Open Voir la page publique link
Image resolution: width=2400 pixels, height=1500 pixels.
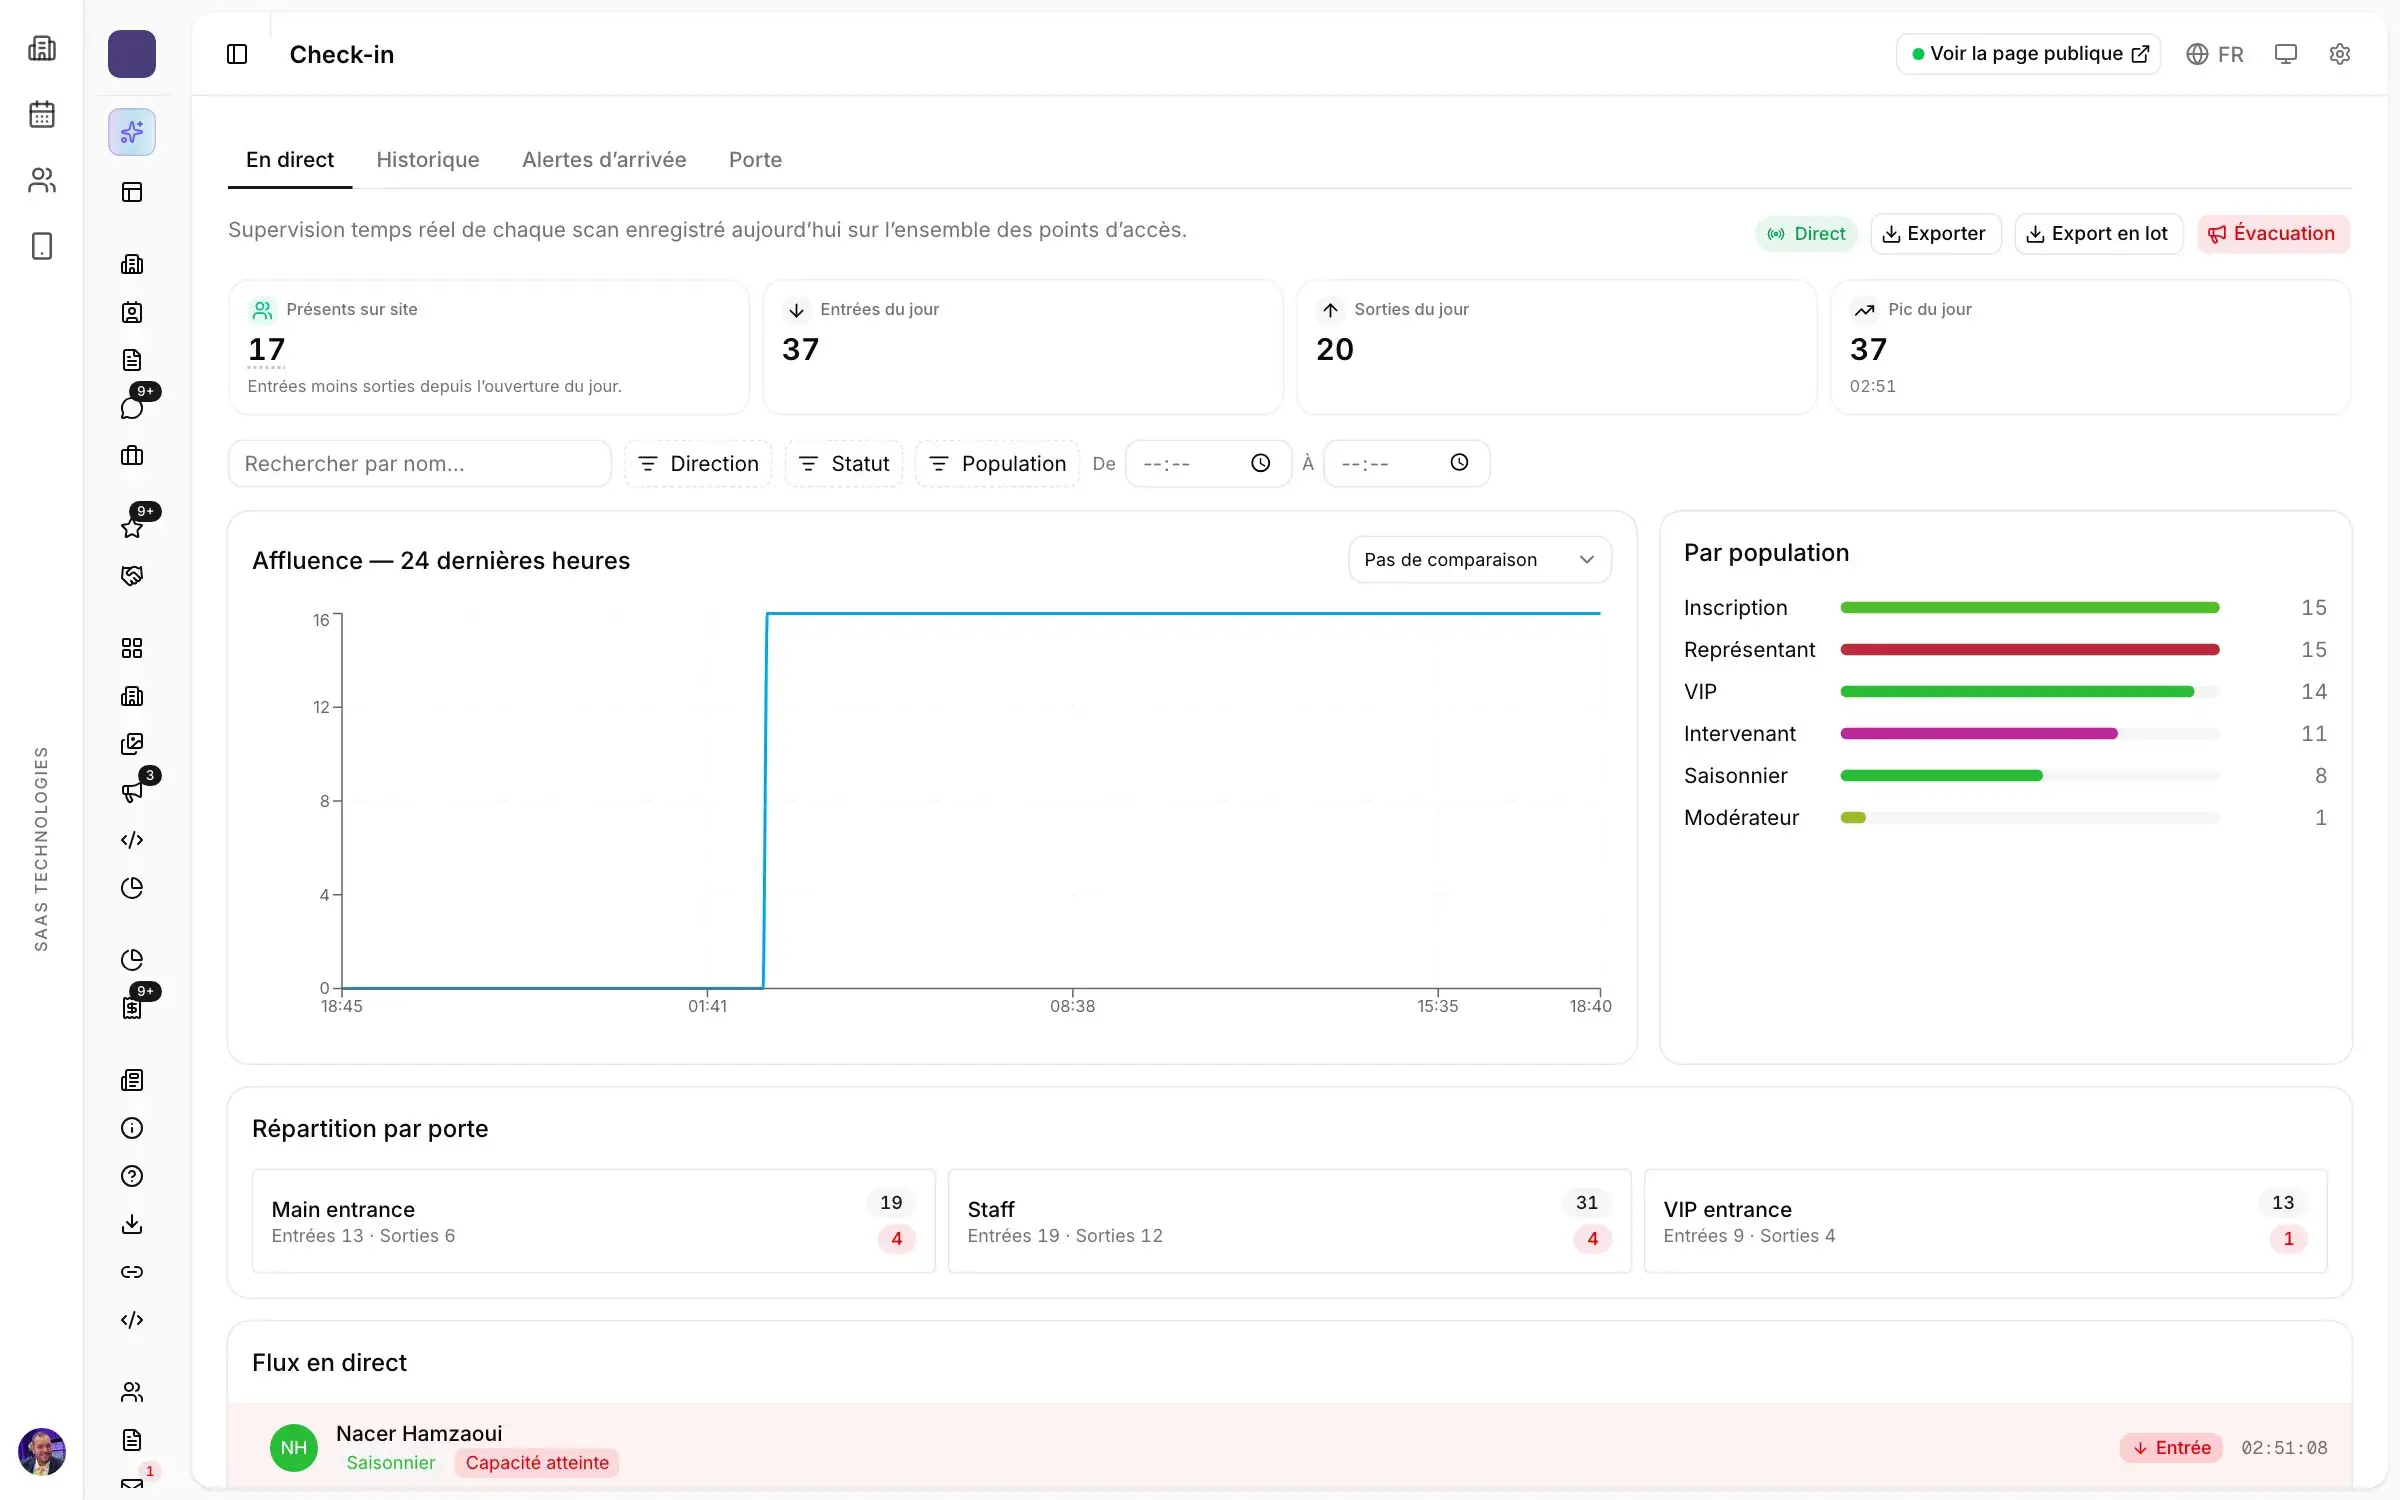tap(2028, 54)
